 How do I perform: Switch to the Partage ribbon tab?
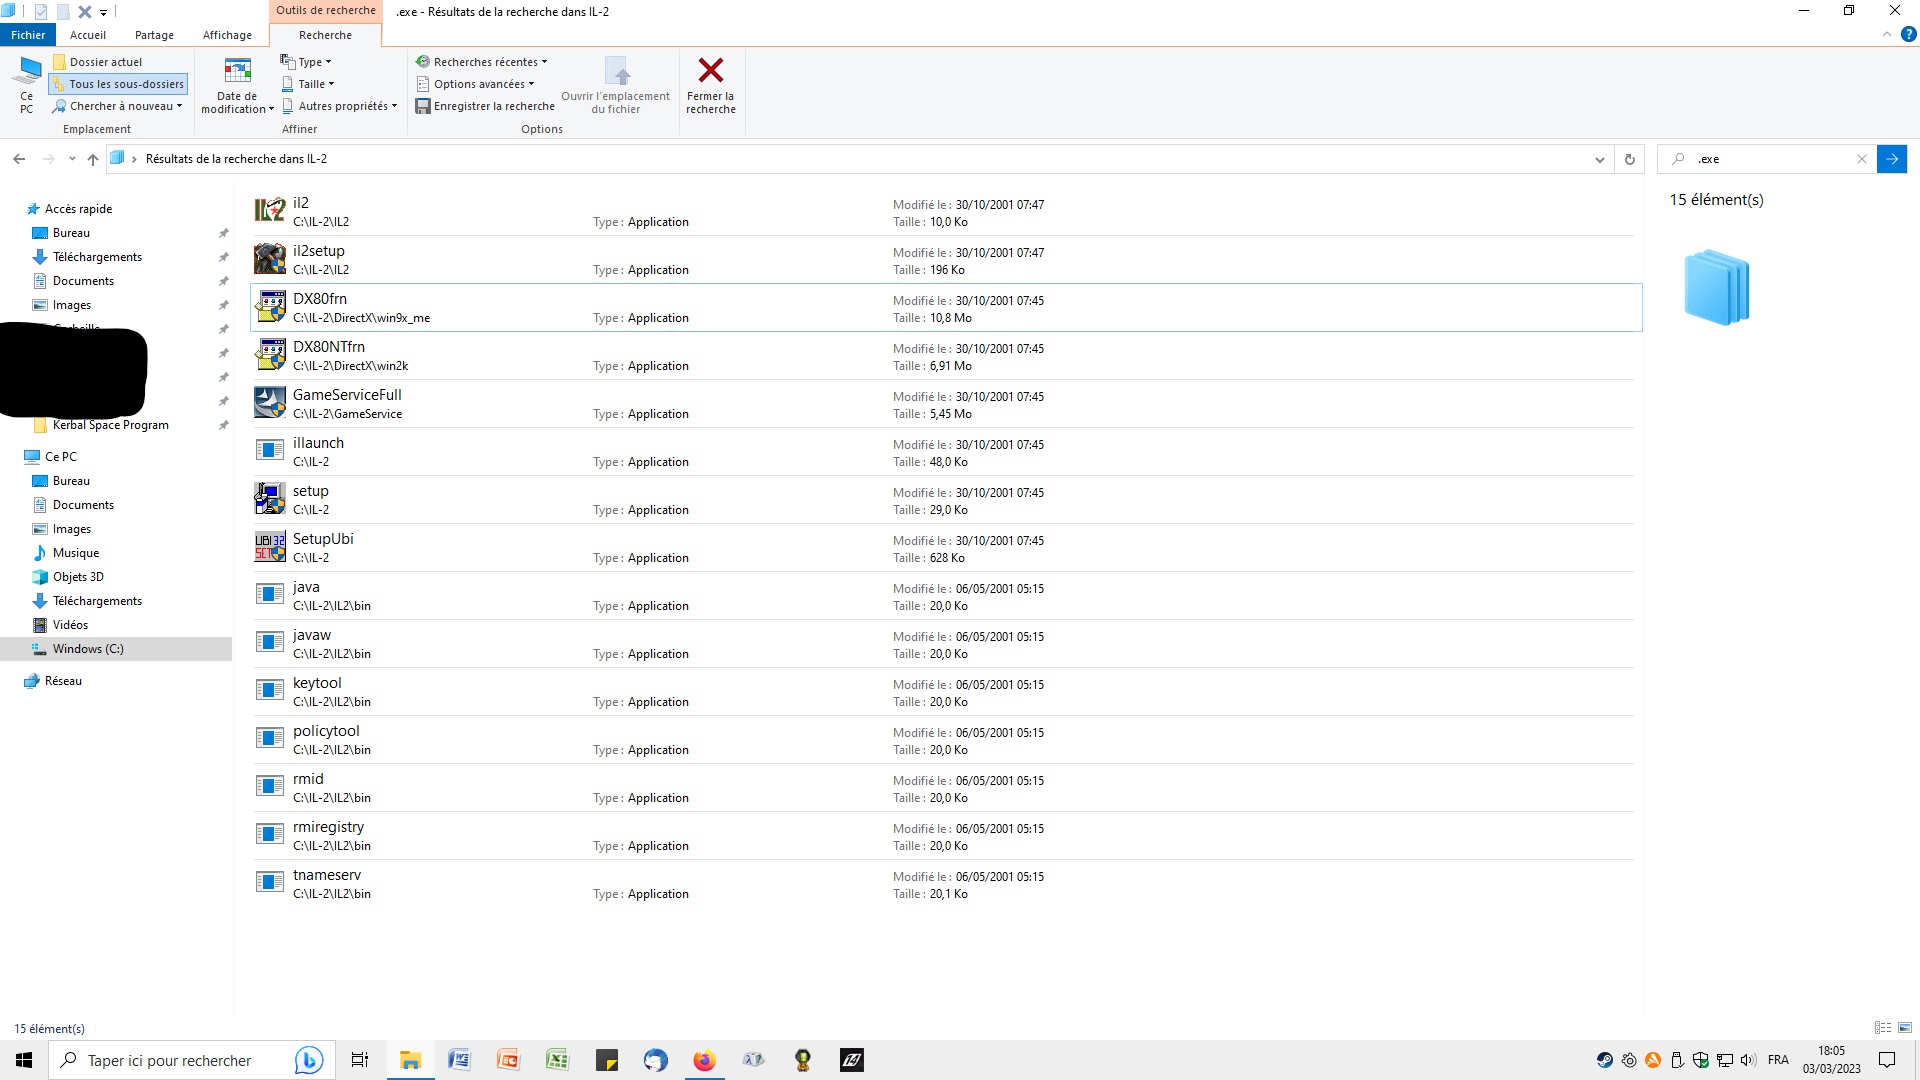pyautogui.click(x=154, y=35)
